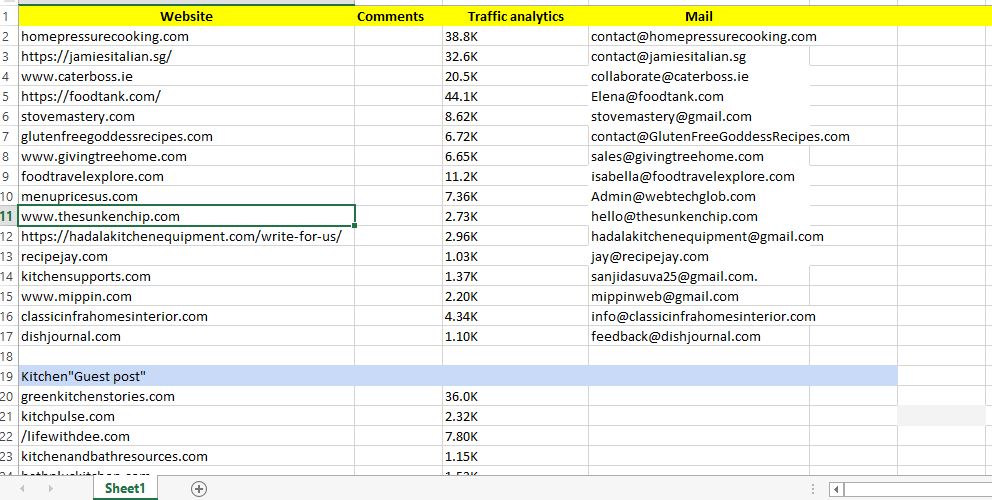Click the next sheet navigation arrow
Screen dimensions: 992x500
[x=49, y=489]
